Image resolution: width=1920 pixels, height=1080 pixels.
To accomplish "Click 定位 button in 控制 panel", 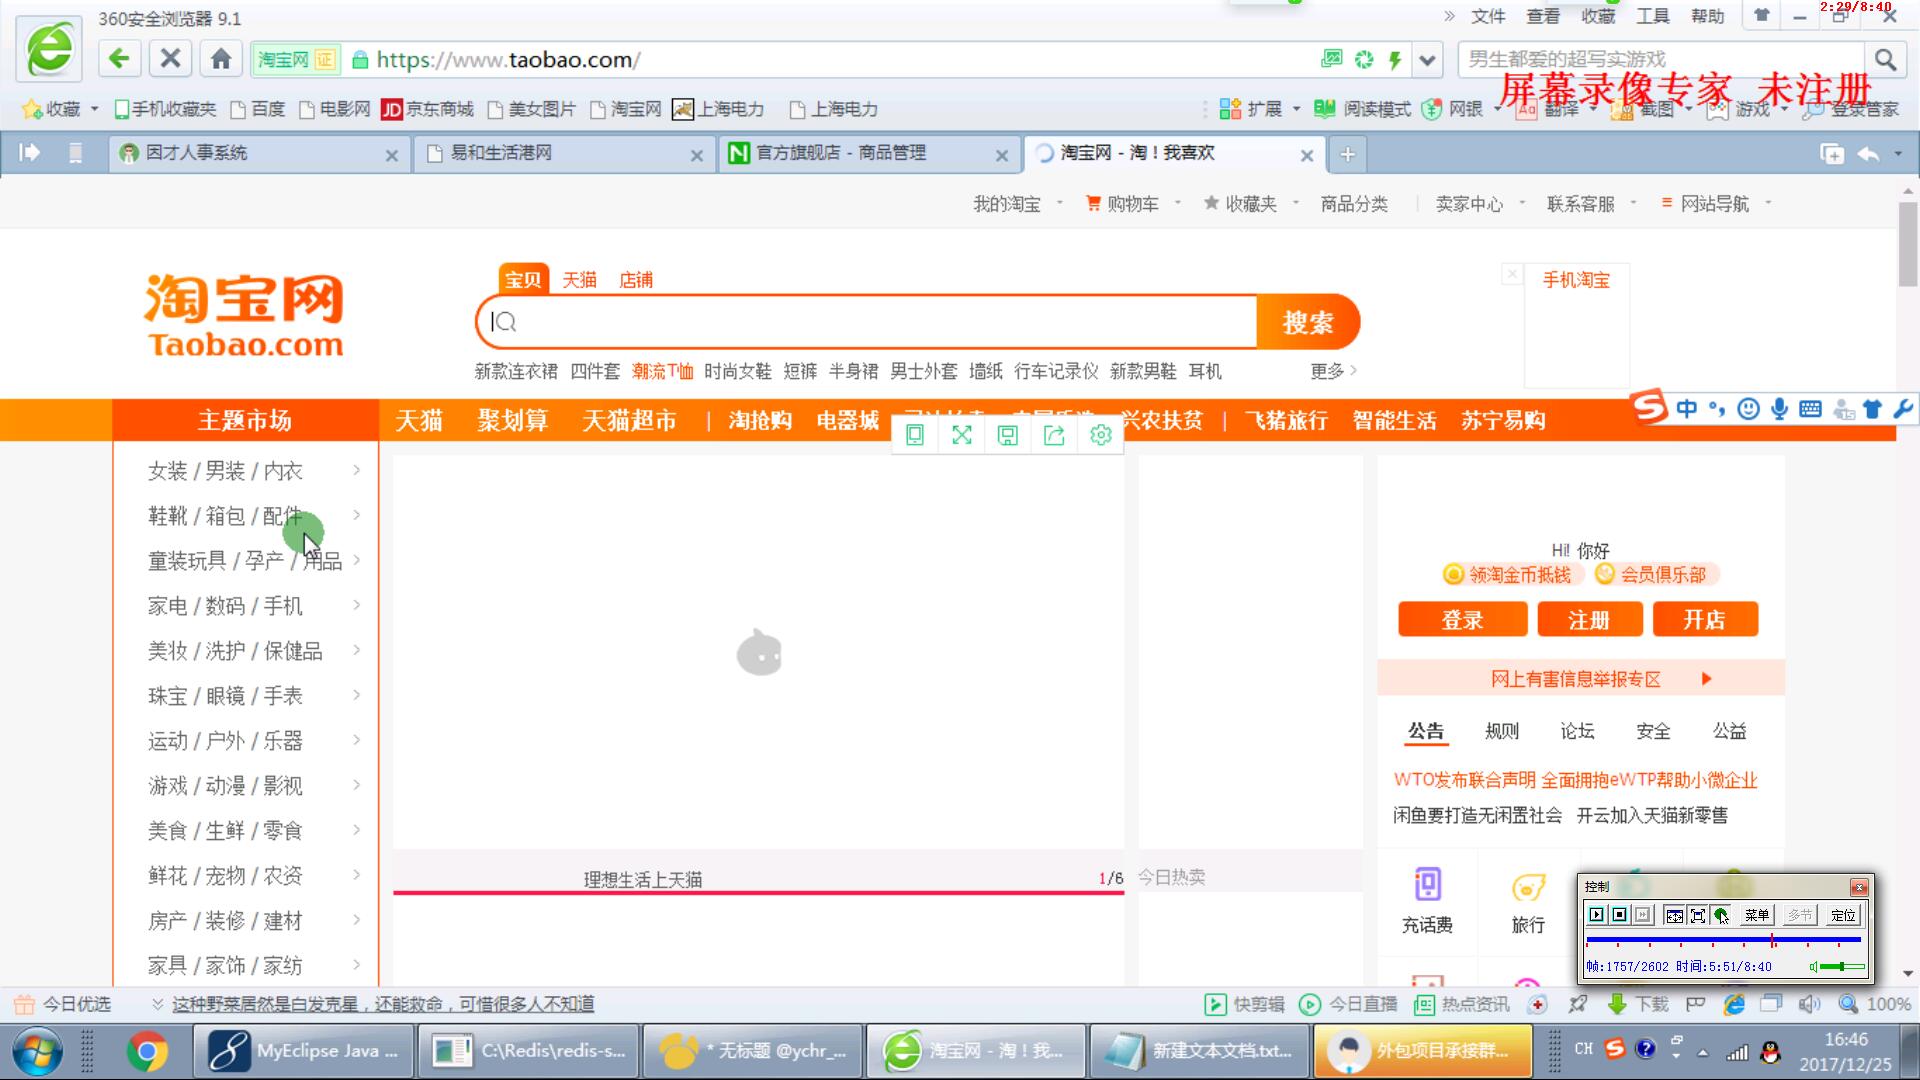I will click(1843, 915).
